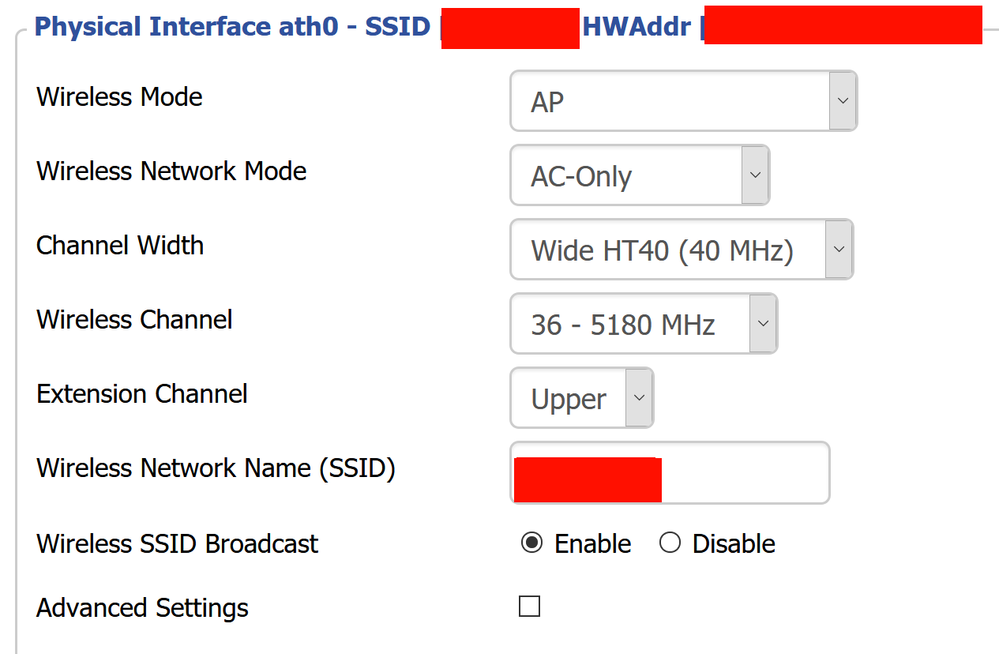Screen dimensions: 999x654
Task: Click the 36 - 5180 MHz channel selector
Action: click(x=643, y=323)
